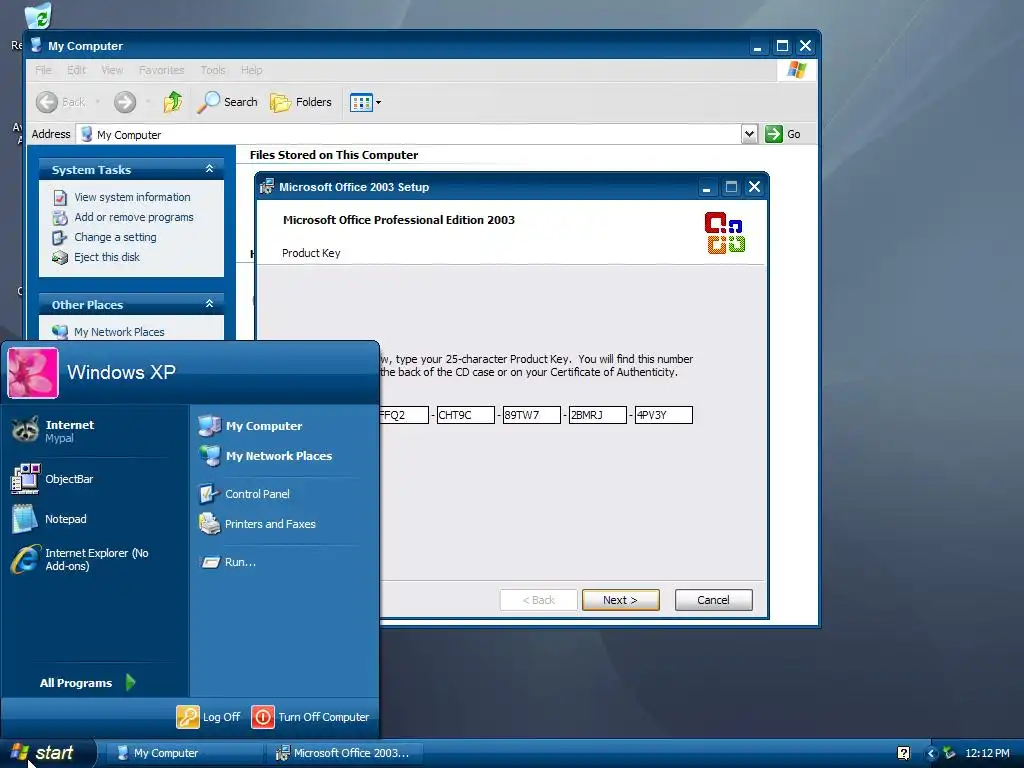
Task: Click the user picture in Start menu
Action: [x=33, y=373]
